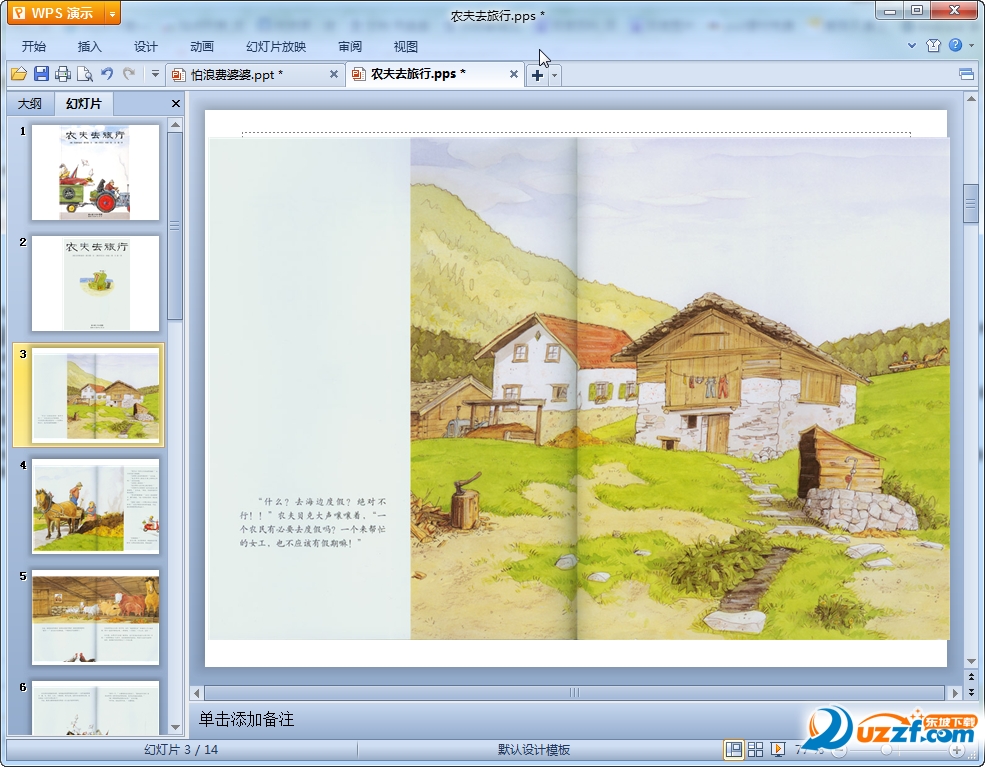Click the Undo arrow icon
985x767 pixels.
point(107,74)
